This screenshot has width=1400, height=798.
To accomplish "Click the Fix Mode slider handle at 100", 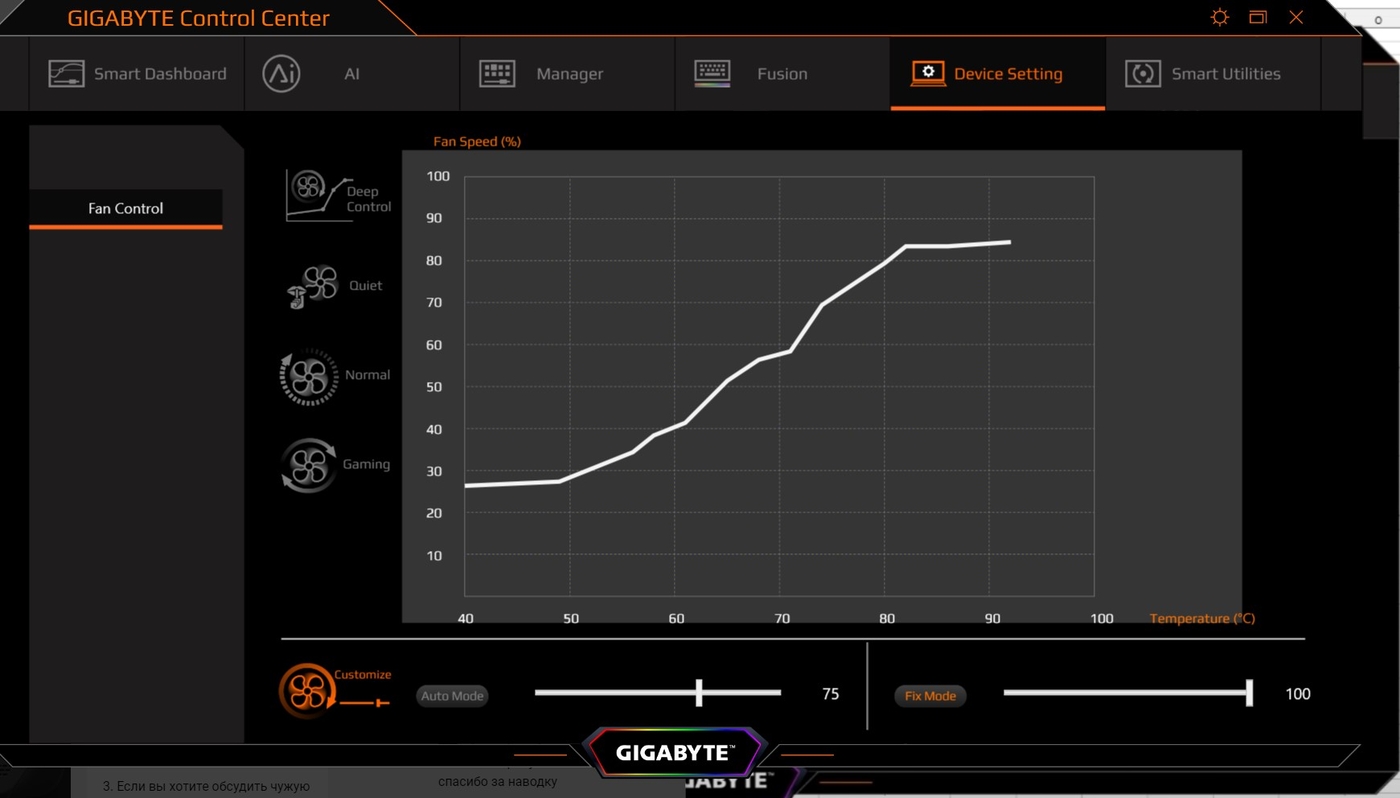I will [1249, 692].
